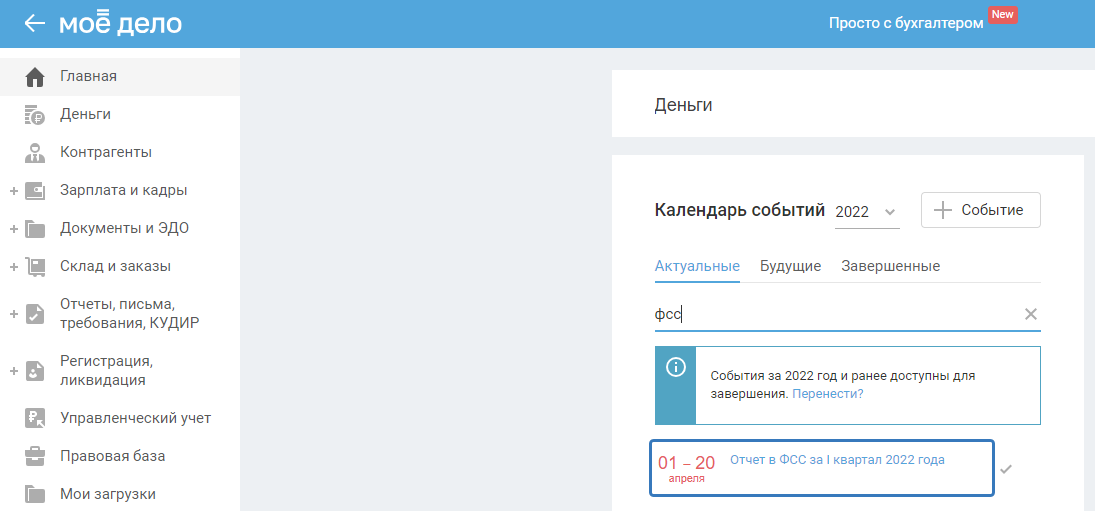Click the Управленческий учет icon
This screenshot has height=511, width=1095.
point(35,418)
